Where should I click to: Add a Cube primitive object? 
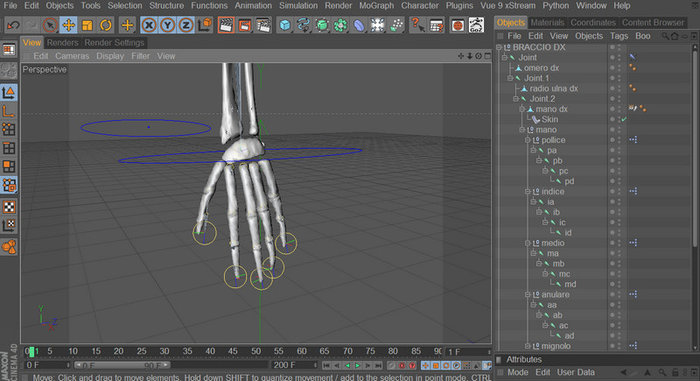pos(284,25)
